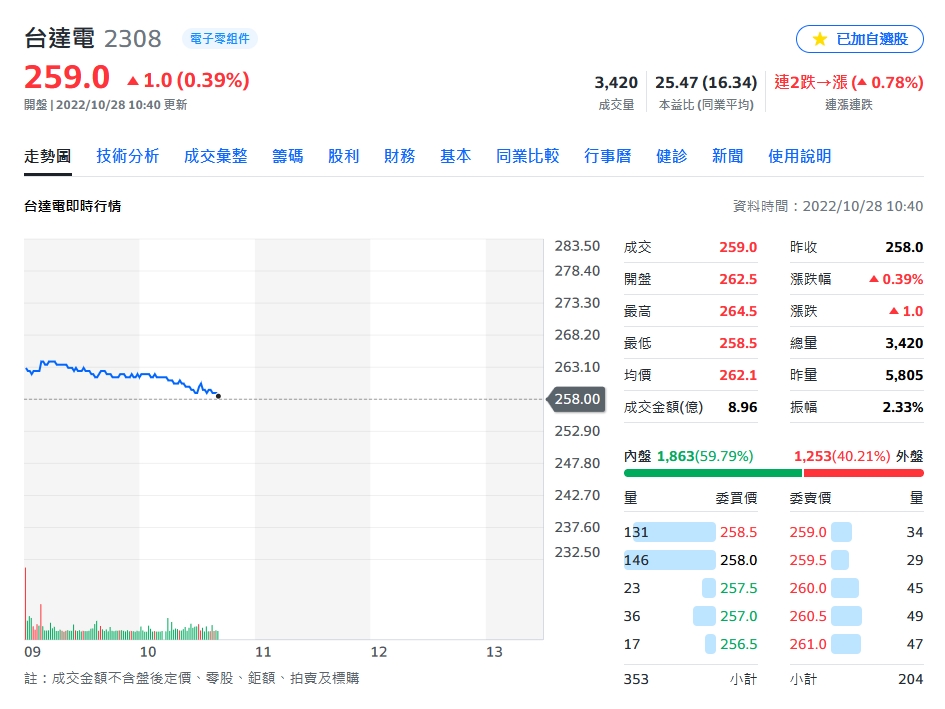
Task: Open the 股利 tab
Action: (344, 157)
